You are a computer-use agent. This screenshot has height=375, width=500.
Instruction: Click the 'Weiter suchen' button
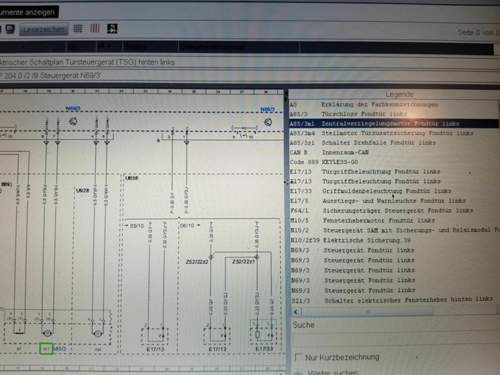tap(332, 372)
